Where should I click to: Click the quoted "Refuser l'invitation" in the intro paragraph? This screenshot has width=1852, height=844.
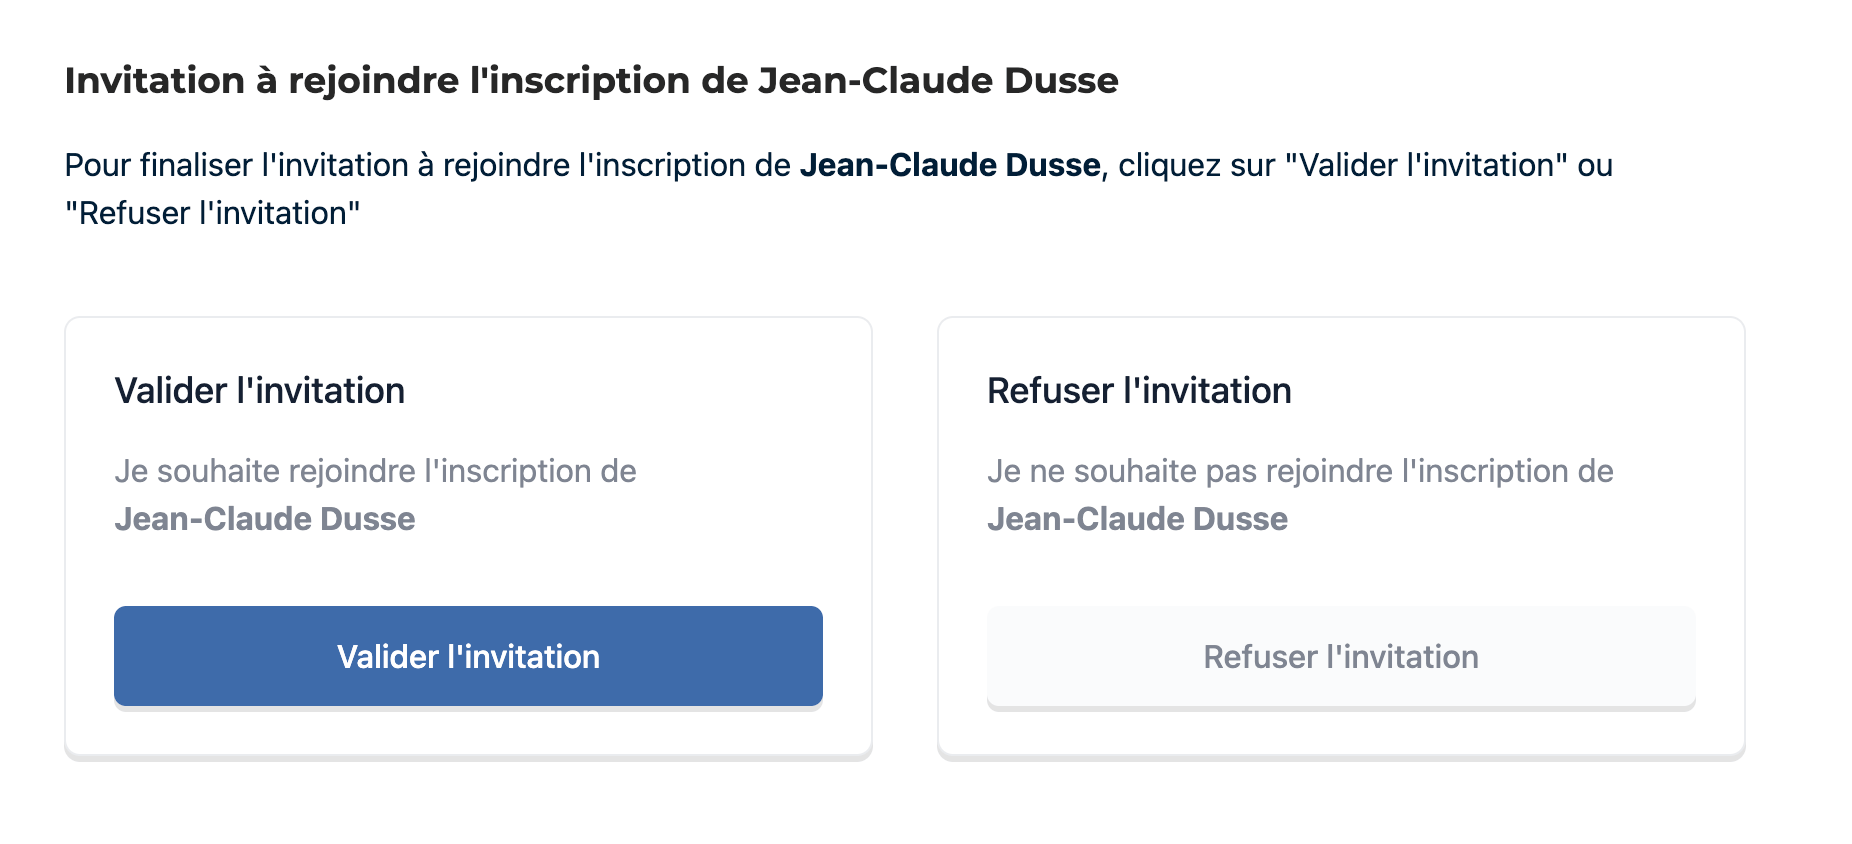213,213
